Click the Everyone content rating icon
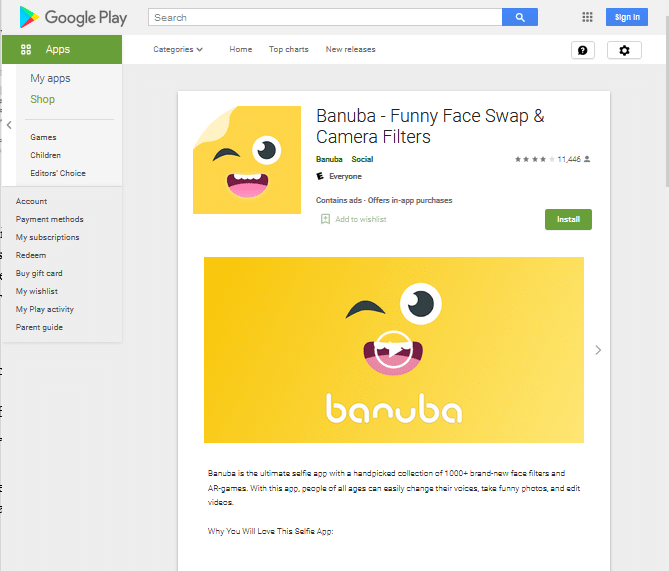Viewport: 669px width, 571px height. [x=320, y=176]
